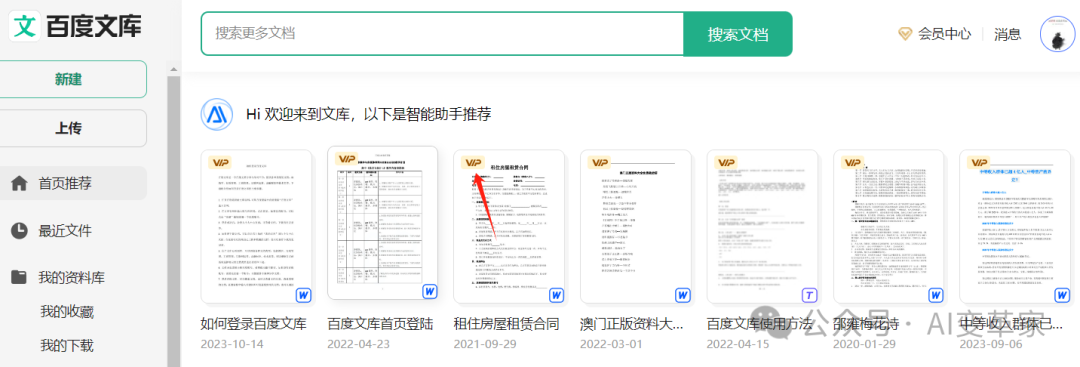Click VIP badge on 百度文库首页登陆

point(346,159)
